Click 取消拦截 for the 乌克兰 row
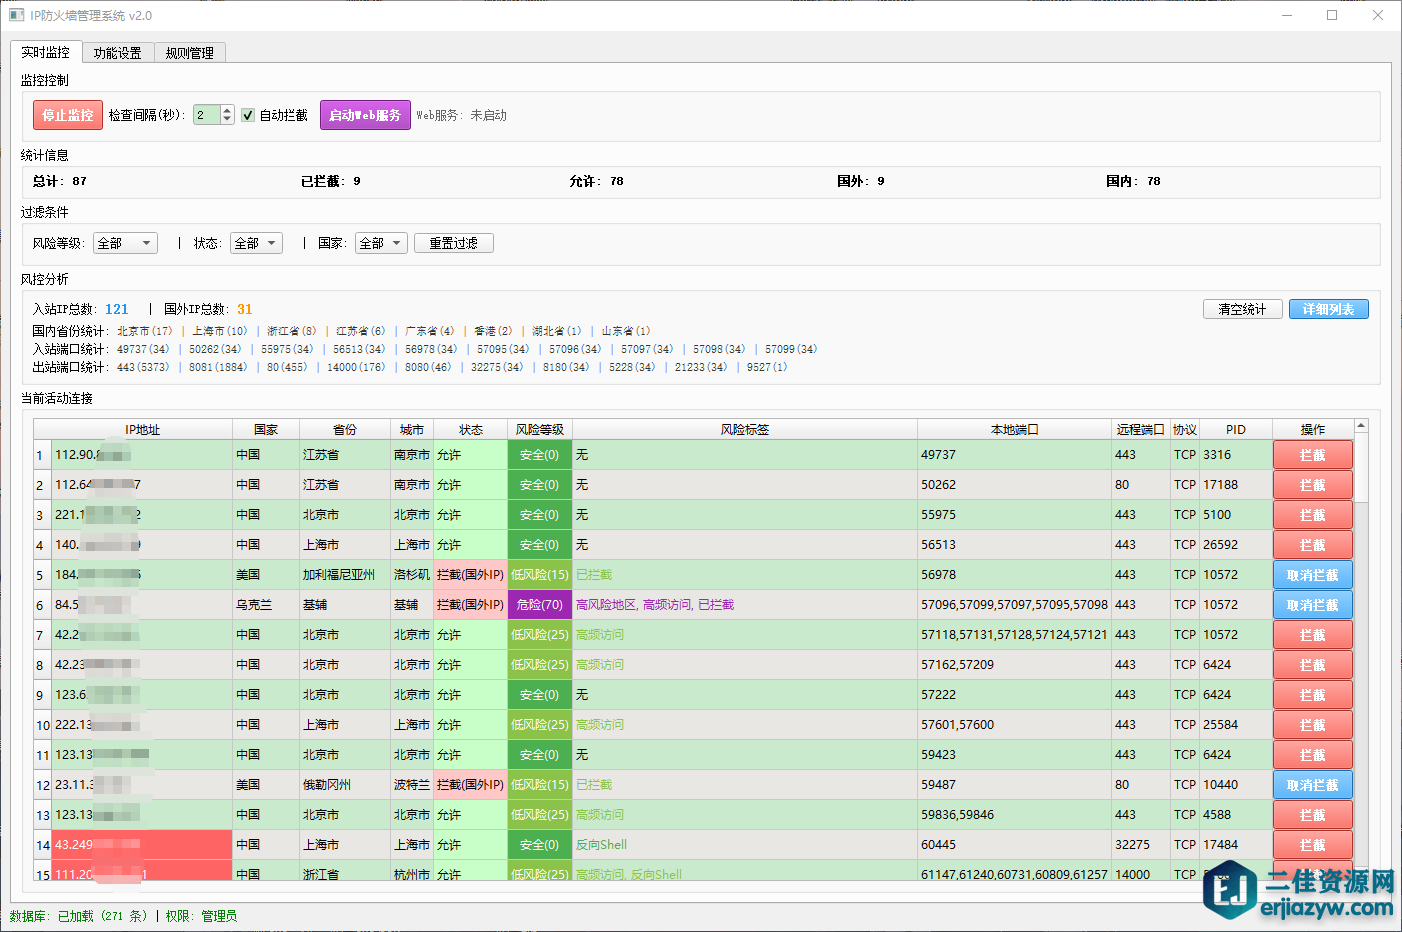The width and height of the screenshot is (1402, 932). click(1313, 605)
